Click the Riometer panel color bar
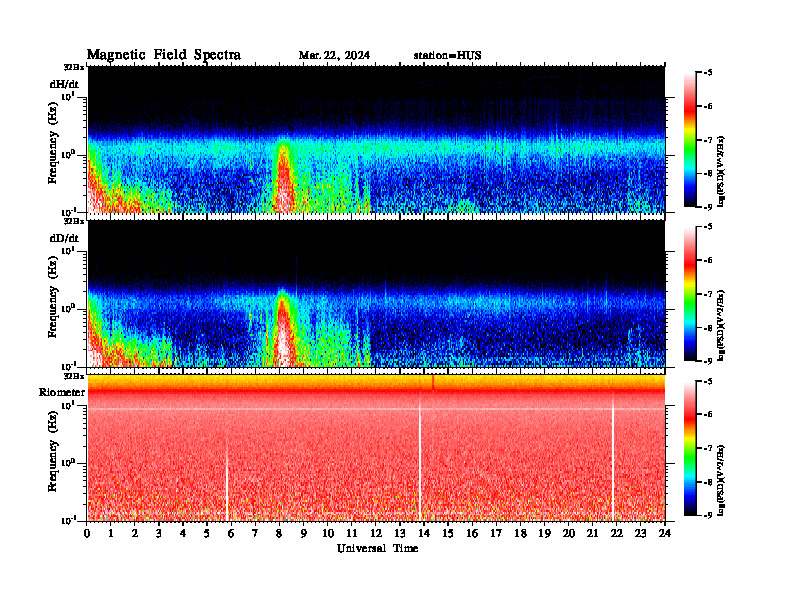Screen dimensions: 792x612 coord(689,448)
